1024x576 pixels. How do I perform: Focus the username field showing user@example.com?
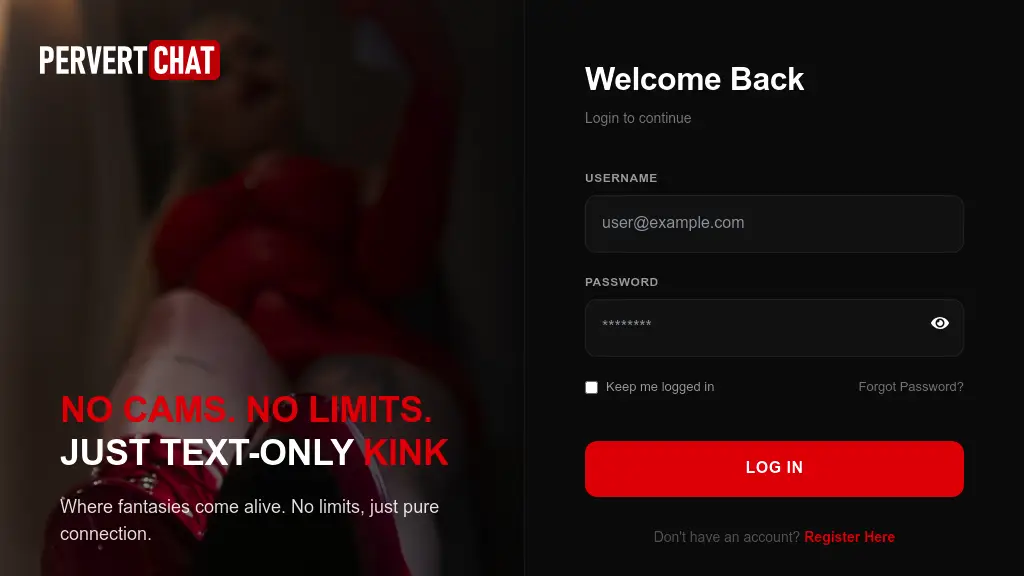tap(774, 223)
